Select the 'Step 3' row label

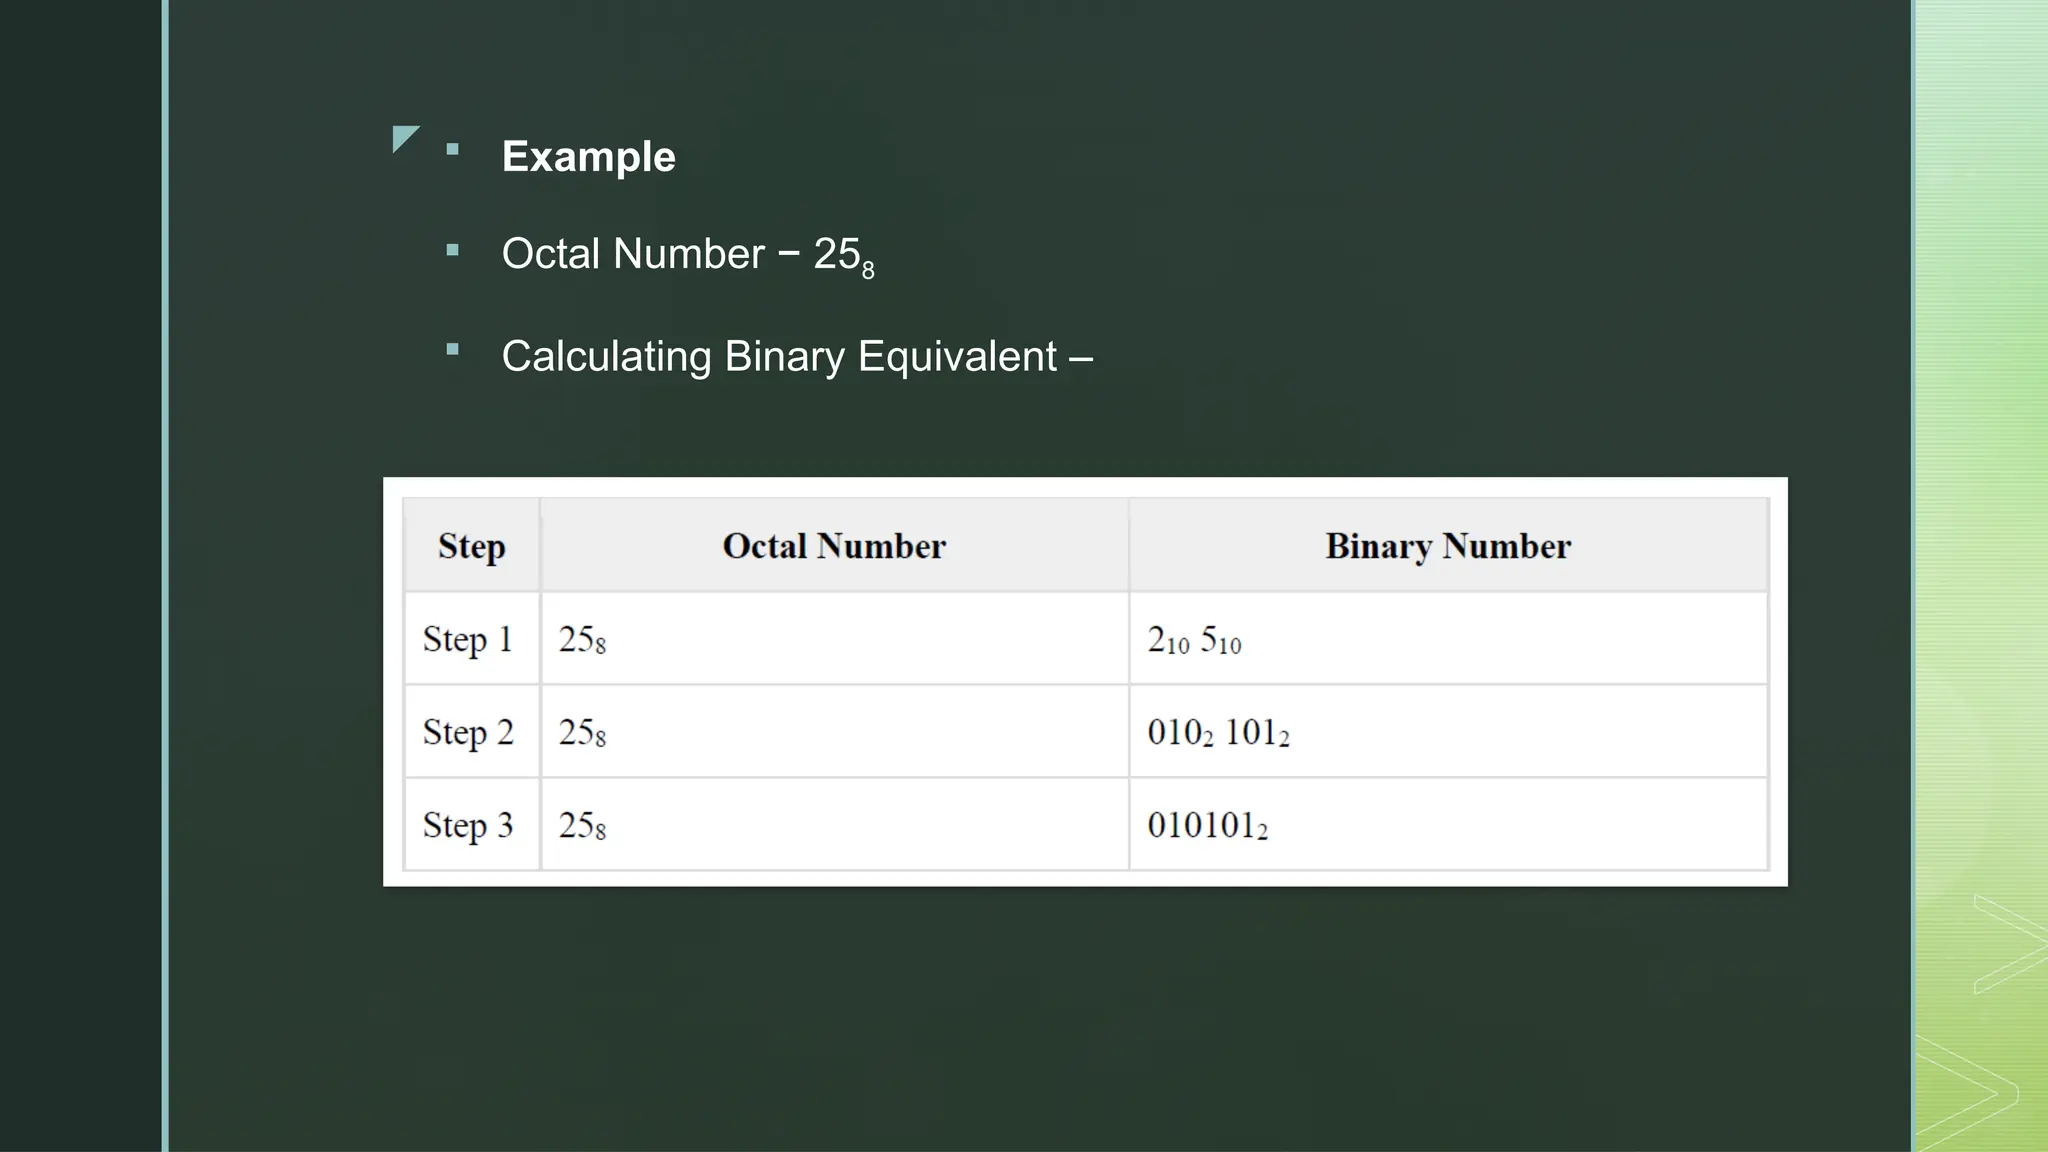tap(467, 825)
